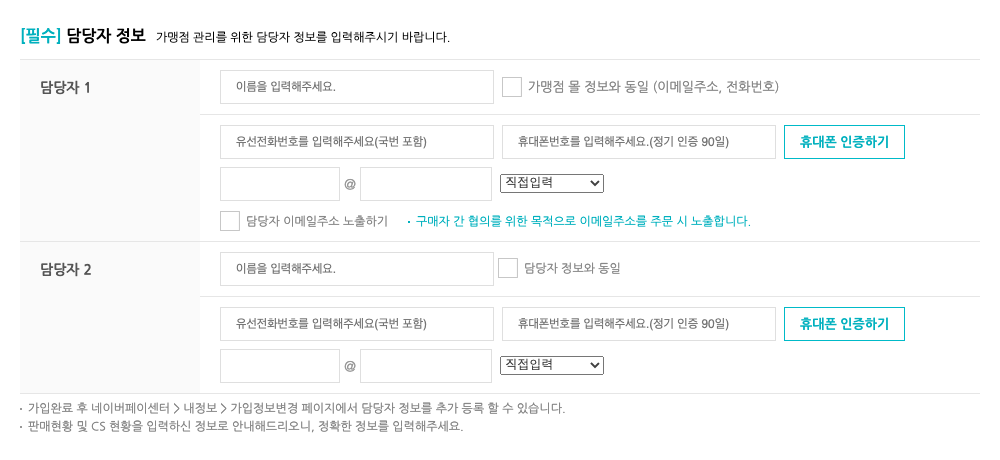
Task: Open 담당자 1 email domain 직접입력 dropdown
Action: pyautogui.click(x=552, y=183)
